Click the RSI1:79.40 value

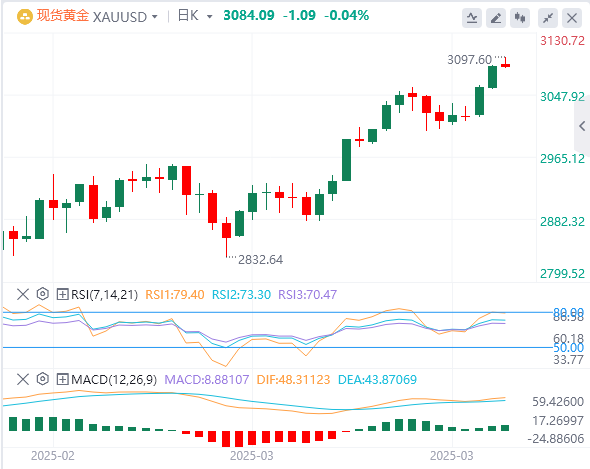(175, 294)
